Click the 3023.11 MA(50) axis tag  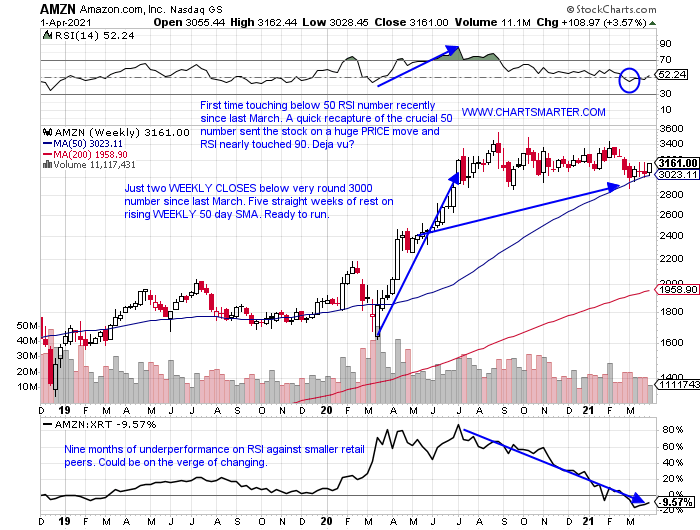pos(678,175)
